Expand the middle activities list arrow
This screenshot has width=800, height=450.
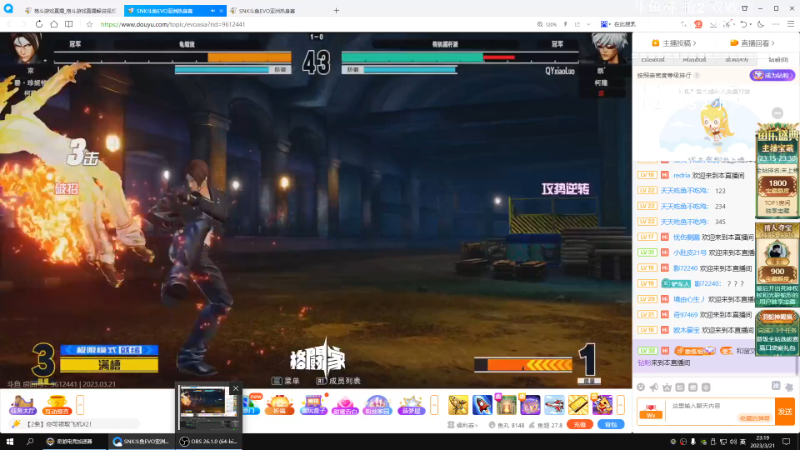click(434, 405)
